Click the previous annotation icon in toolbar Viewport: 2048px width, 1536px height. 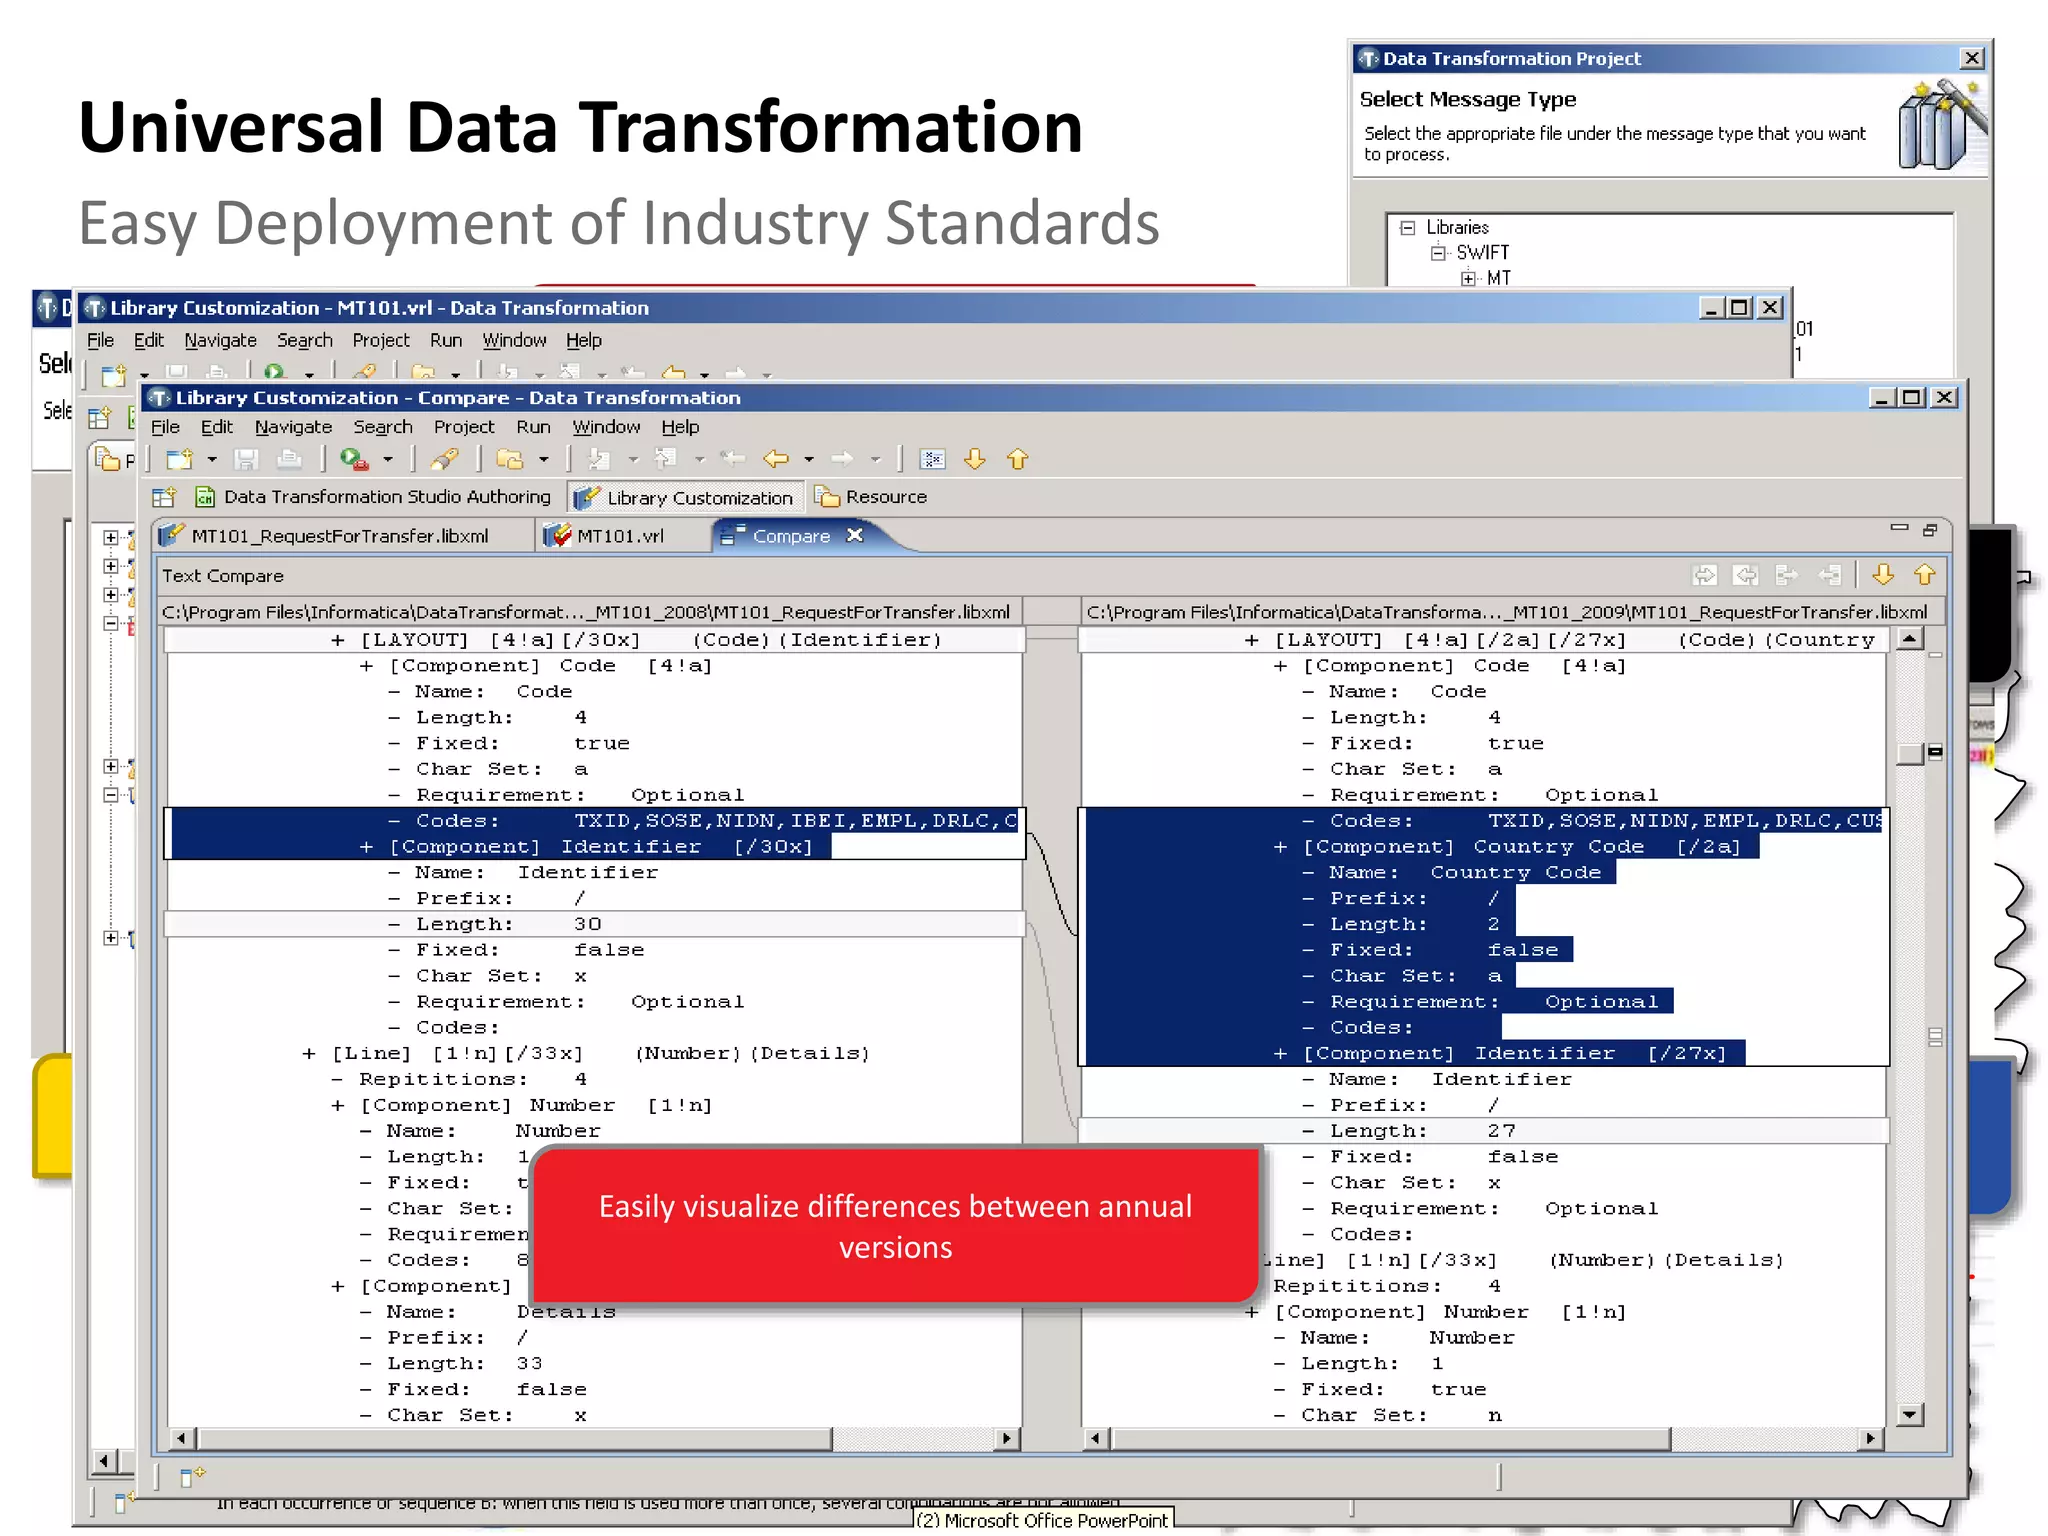(x=665, y=459)
